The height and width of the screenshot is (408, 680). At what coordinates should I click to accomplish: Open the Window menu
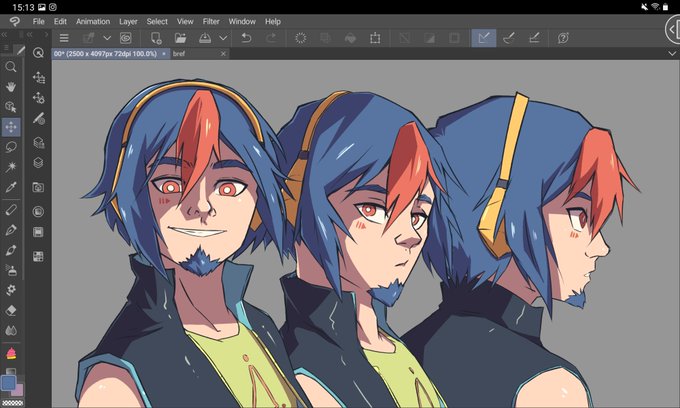click(242, 21)
